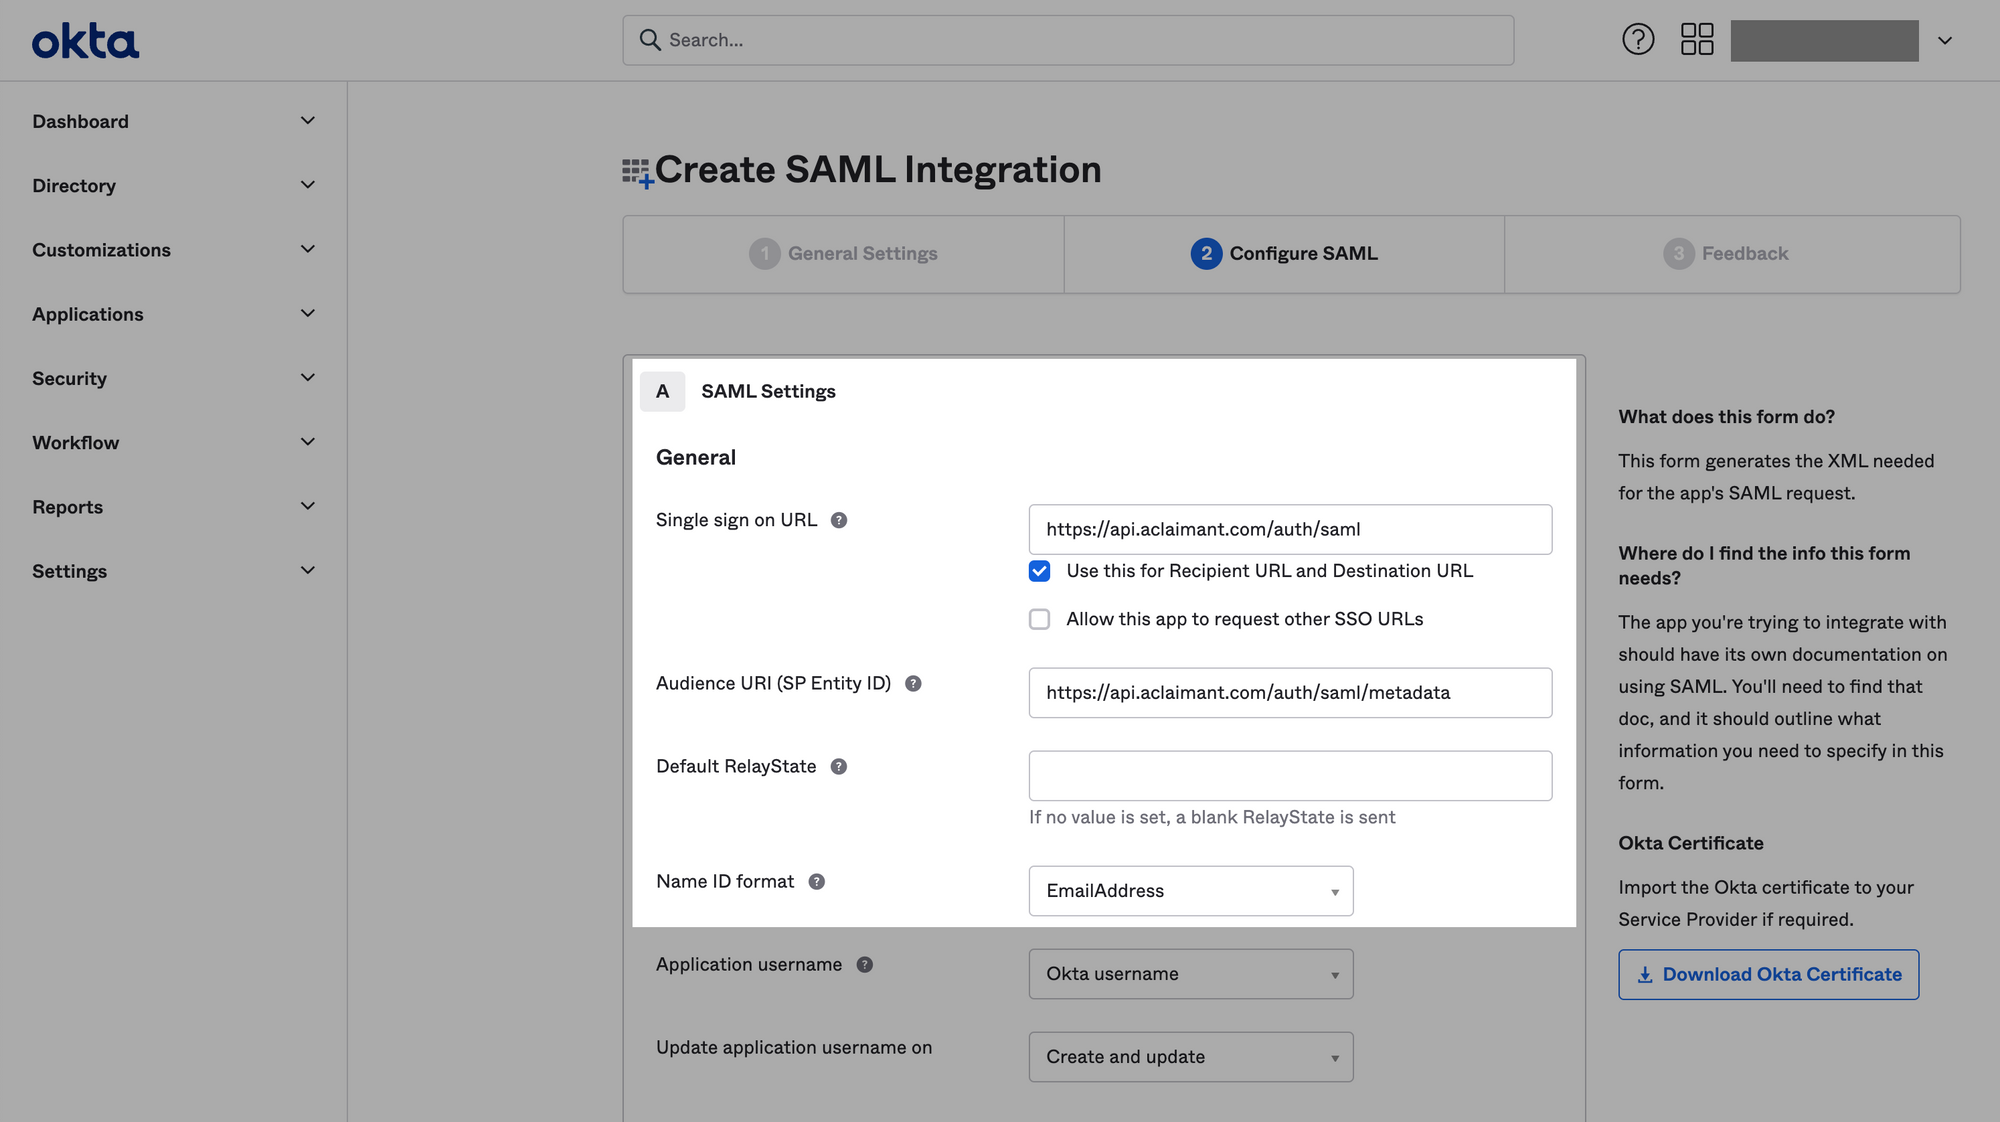The height and width of the screenshot is (1122, 2000).
Task: Click into the Default RelayState field
Action: (1290, 776)
